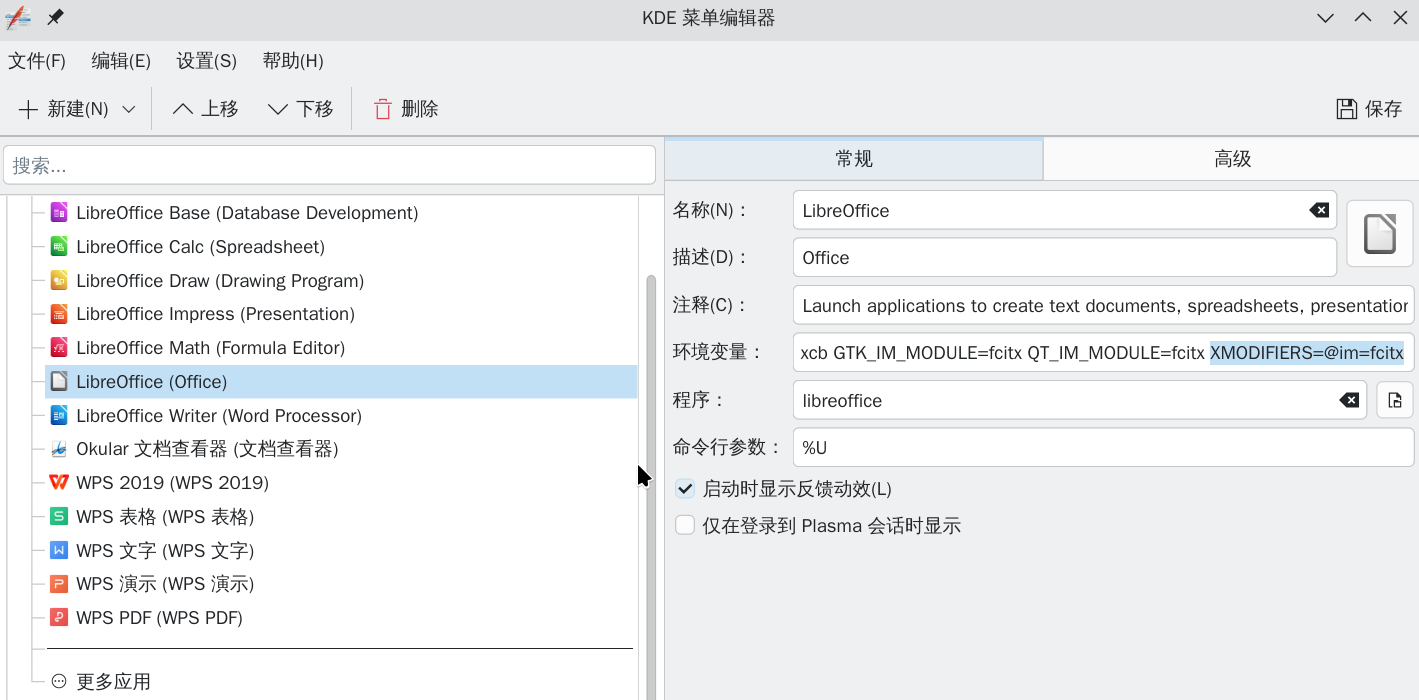The image size is (1419, 700).
Task: Click the pin icon in the title bar
Action: point(55,18)
